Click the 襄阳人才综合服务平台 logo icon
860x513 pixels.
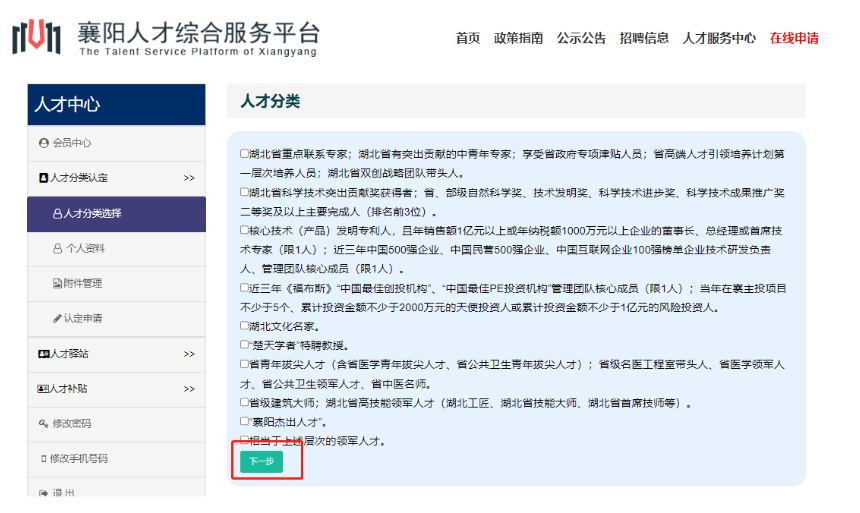point(37,38)
